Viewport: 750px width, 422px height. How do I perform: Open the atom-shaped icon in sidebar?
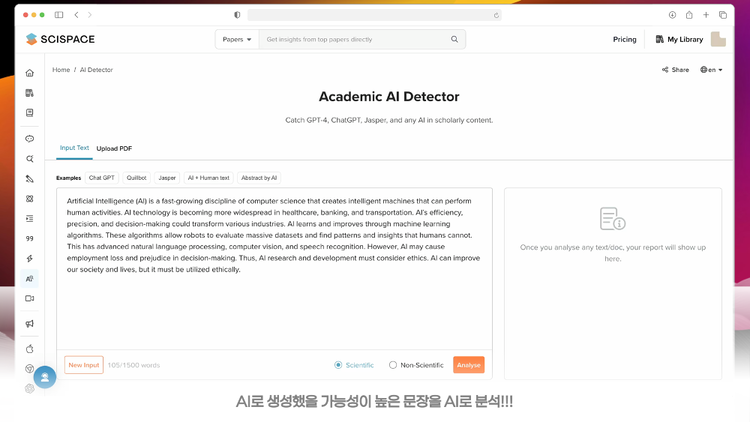[x=30, y=199]
